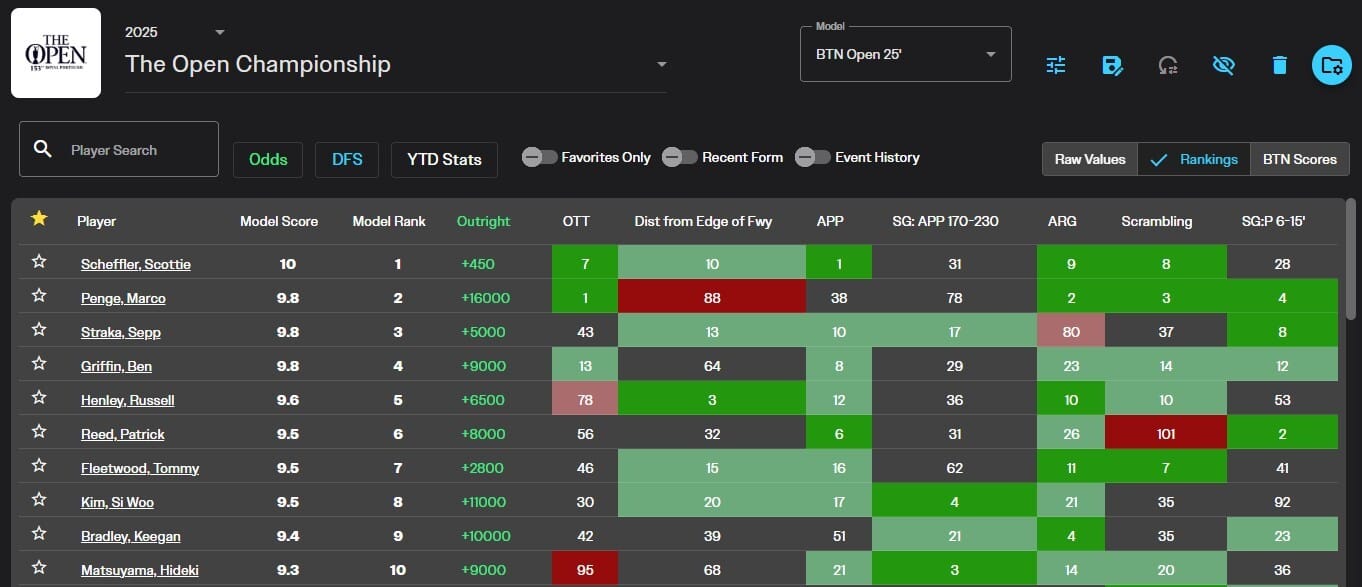The image size is (1362, 587).
Task: Star Russell Henley as favorite
Action: click(x=39, y=398)
